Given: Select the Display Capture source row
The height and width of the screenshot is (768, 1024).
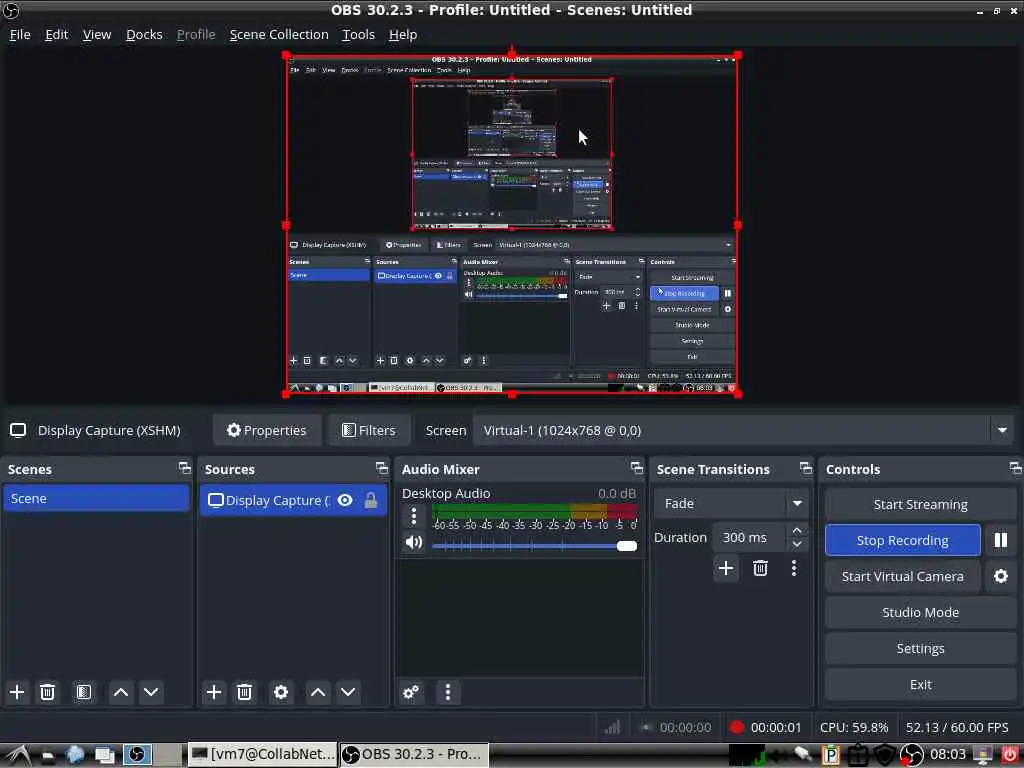Looking at the screenshot, I should point(293,500).
